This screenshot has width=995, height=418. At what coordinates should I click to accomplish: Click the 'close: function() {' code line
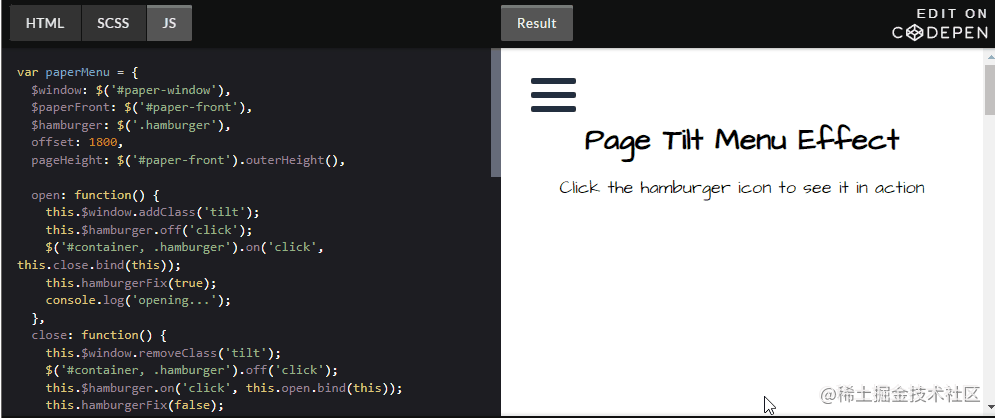[98, 335]
